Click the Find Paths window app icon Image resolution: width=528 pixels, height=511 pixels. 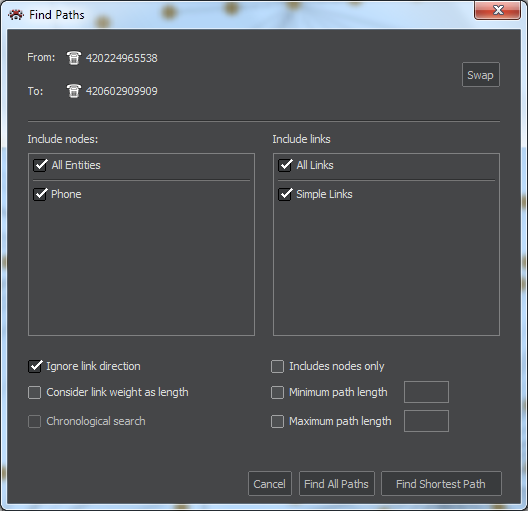[x=16, y=15]
